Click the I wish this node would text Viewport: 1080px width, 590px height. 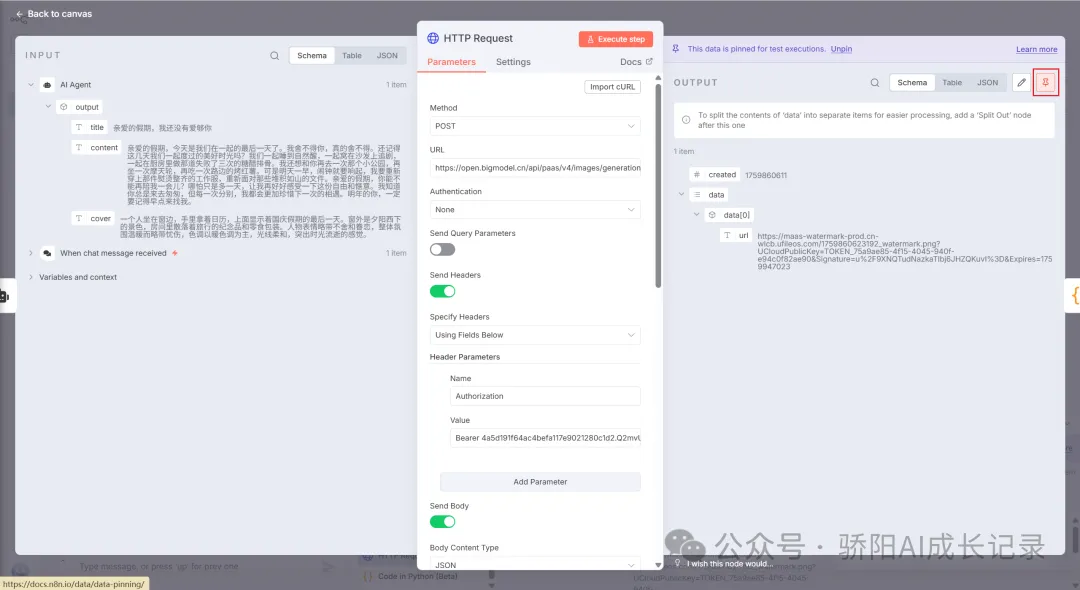(x=729, y=563)
